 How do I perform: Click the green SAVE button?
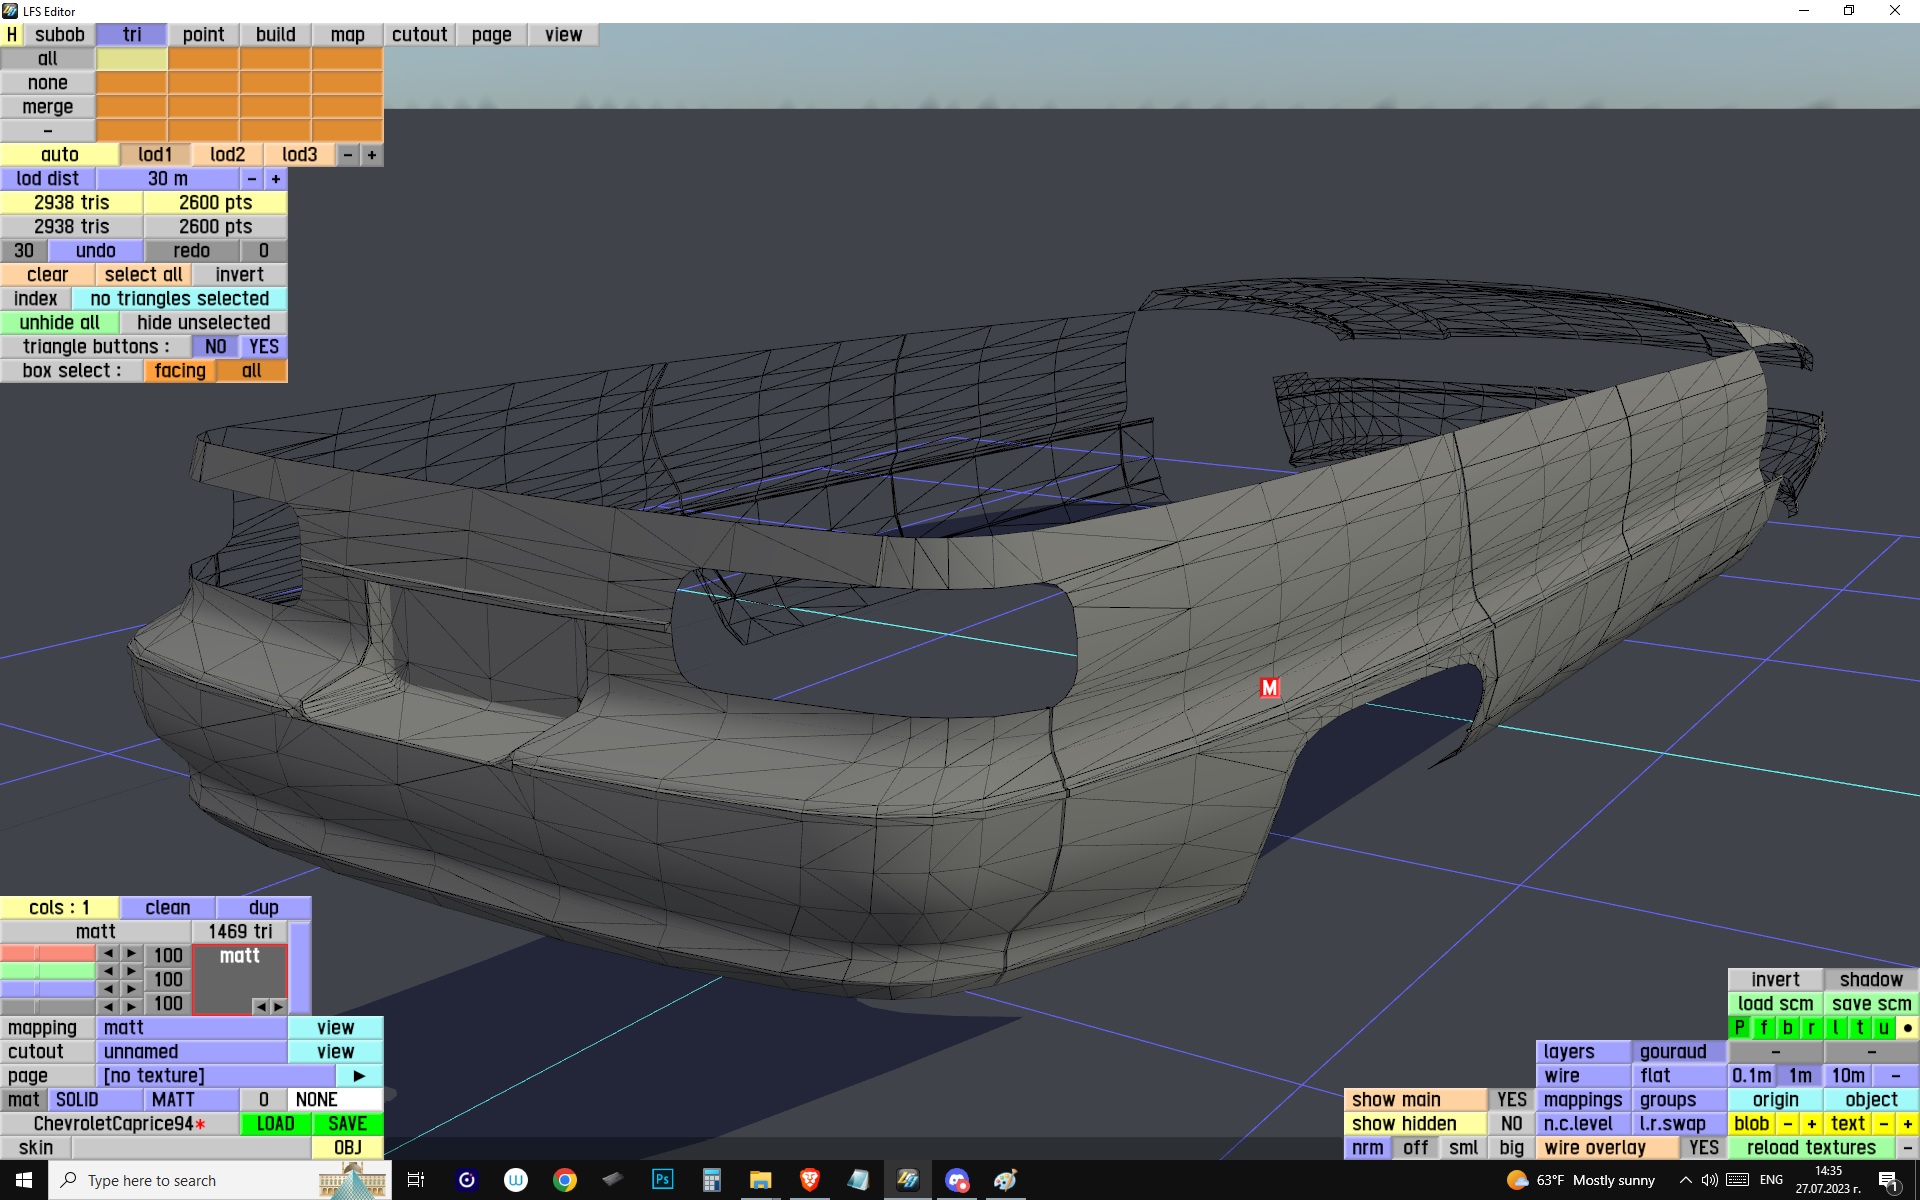point(347,1124)
